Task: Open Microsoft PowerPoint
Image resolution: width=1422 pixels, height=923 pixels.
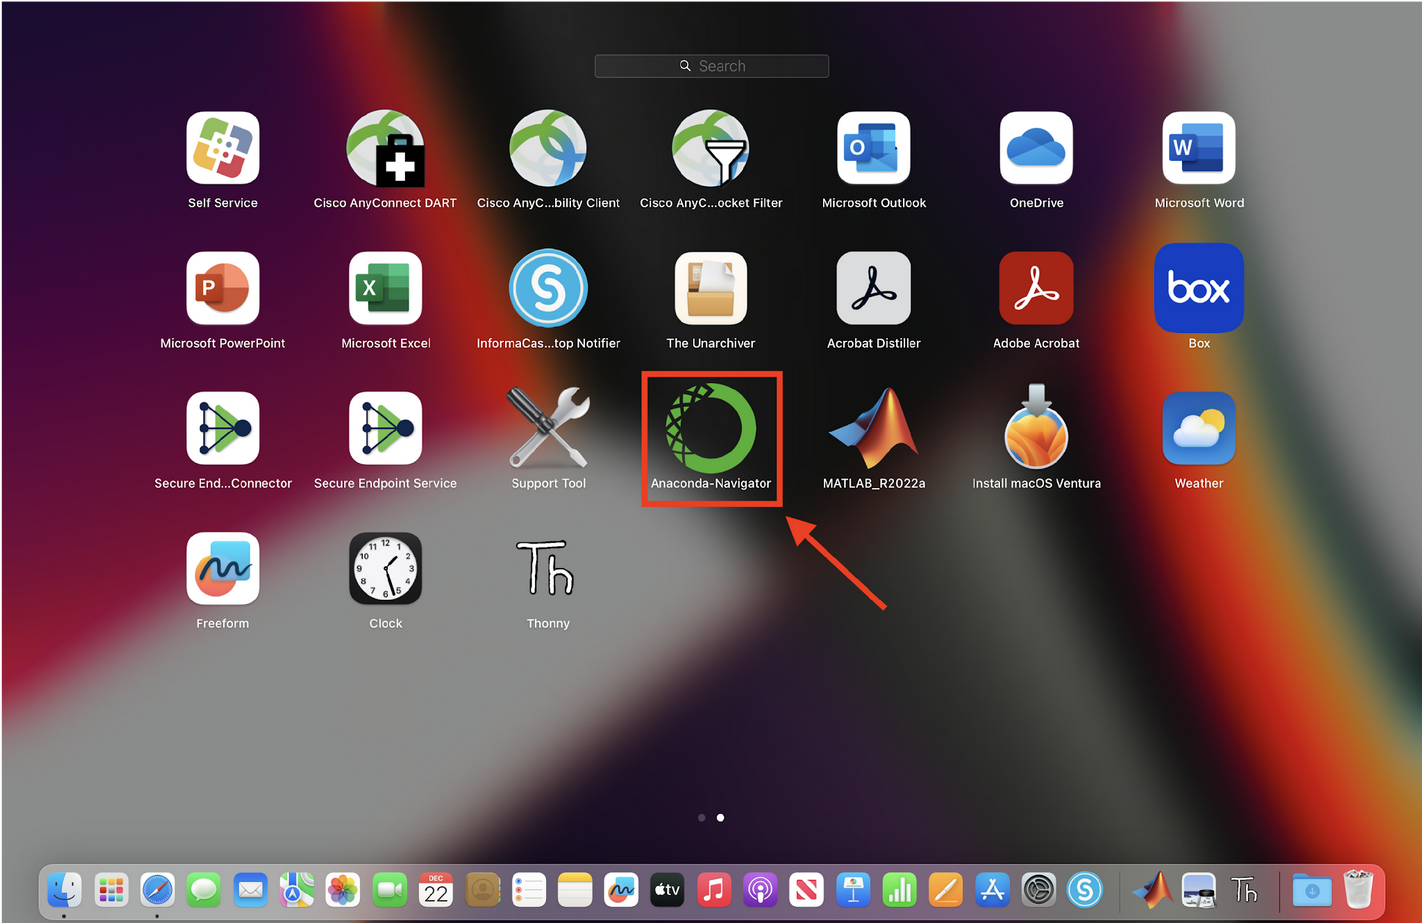Action: [223, 288]
